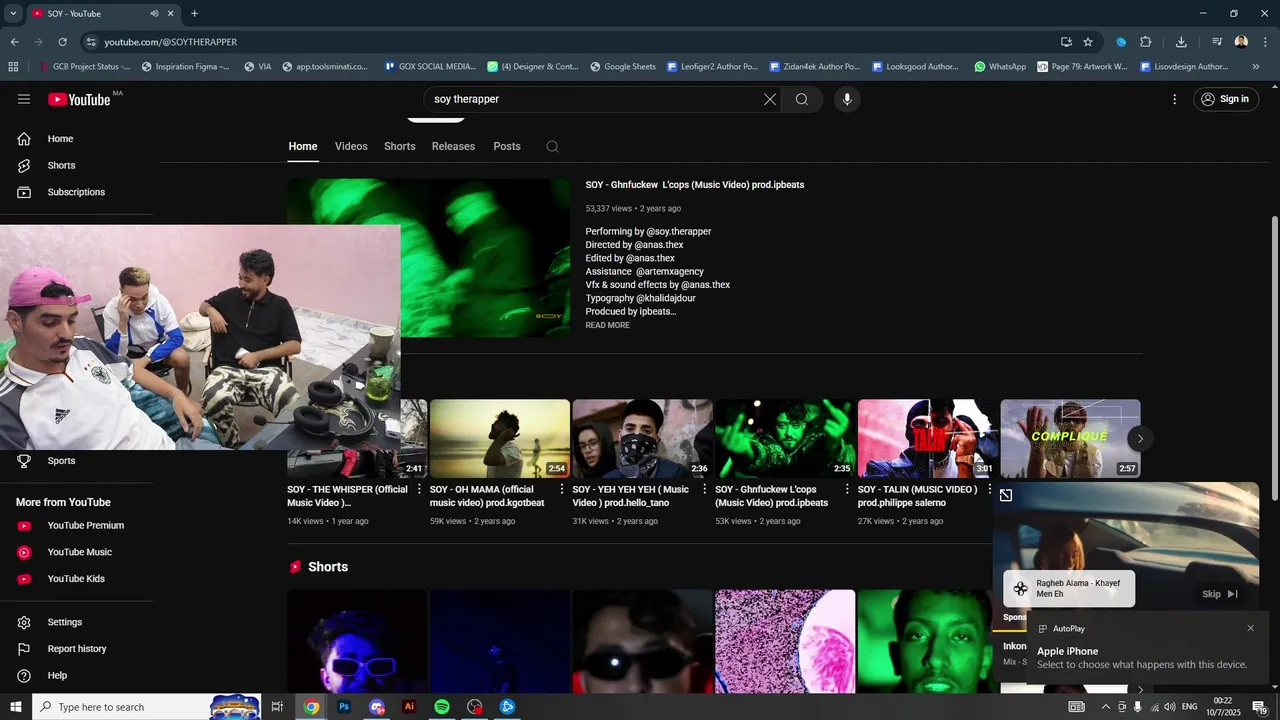Screen dimensions: 1280x720
Task: Open the featured video title link
Action: tap(695, 185)
